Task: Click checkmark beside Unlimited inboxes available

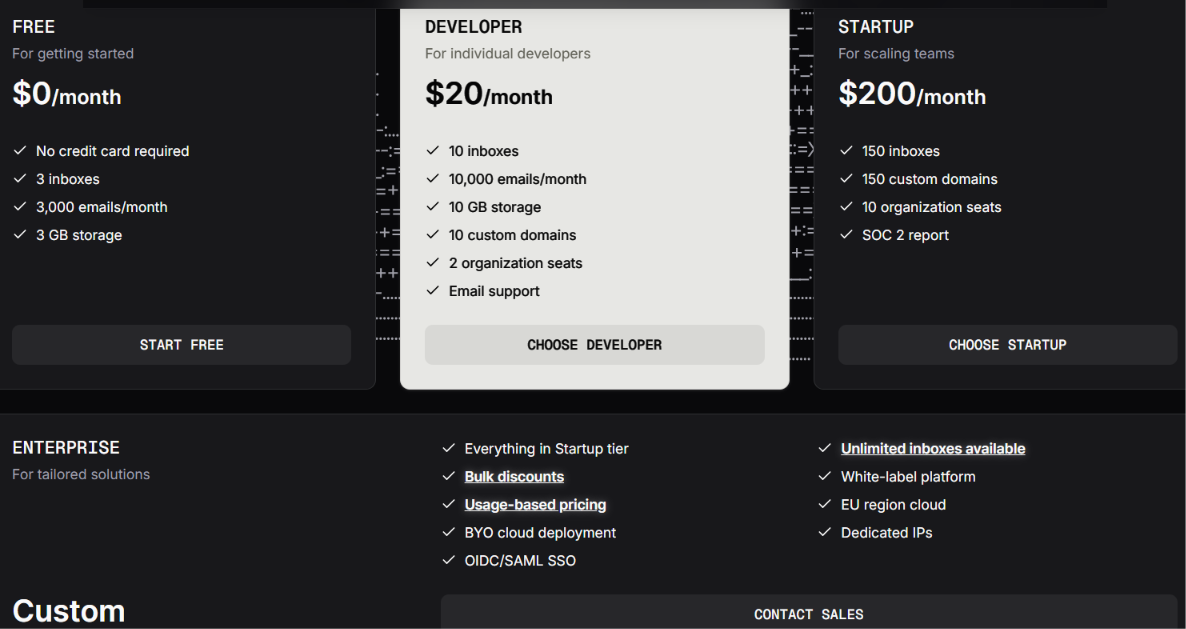Action: (825, 448)
